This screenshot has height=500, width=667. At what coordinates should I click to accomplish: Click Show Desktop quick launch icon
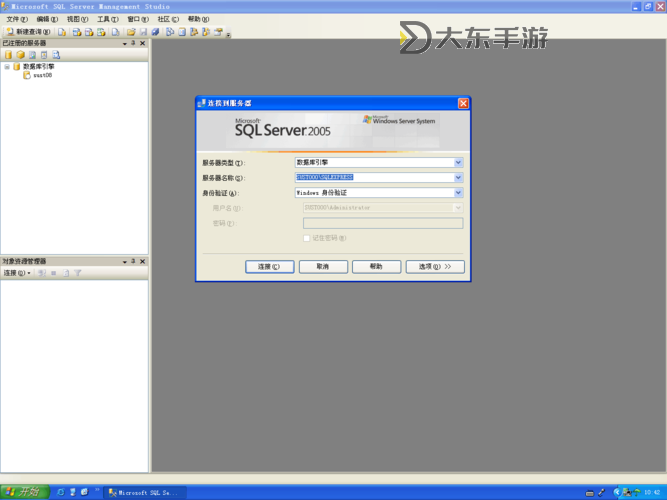coord(85,492)
